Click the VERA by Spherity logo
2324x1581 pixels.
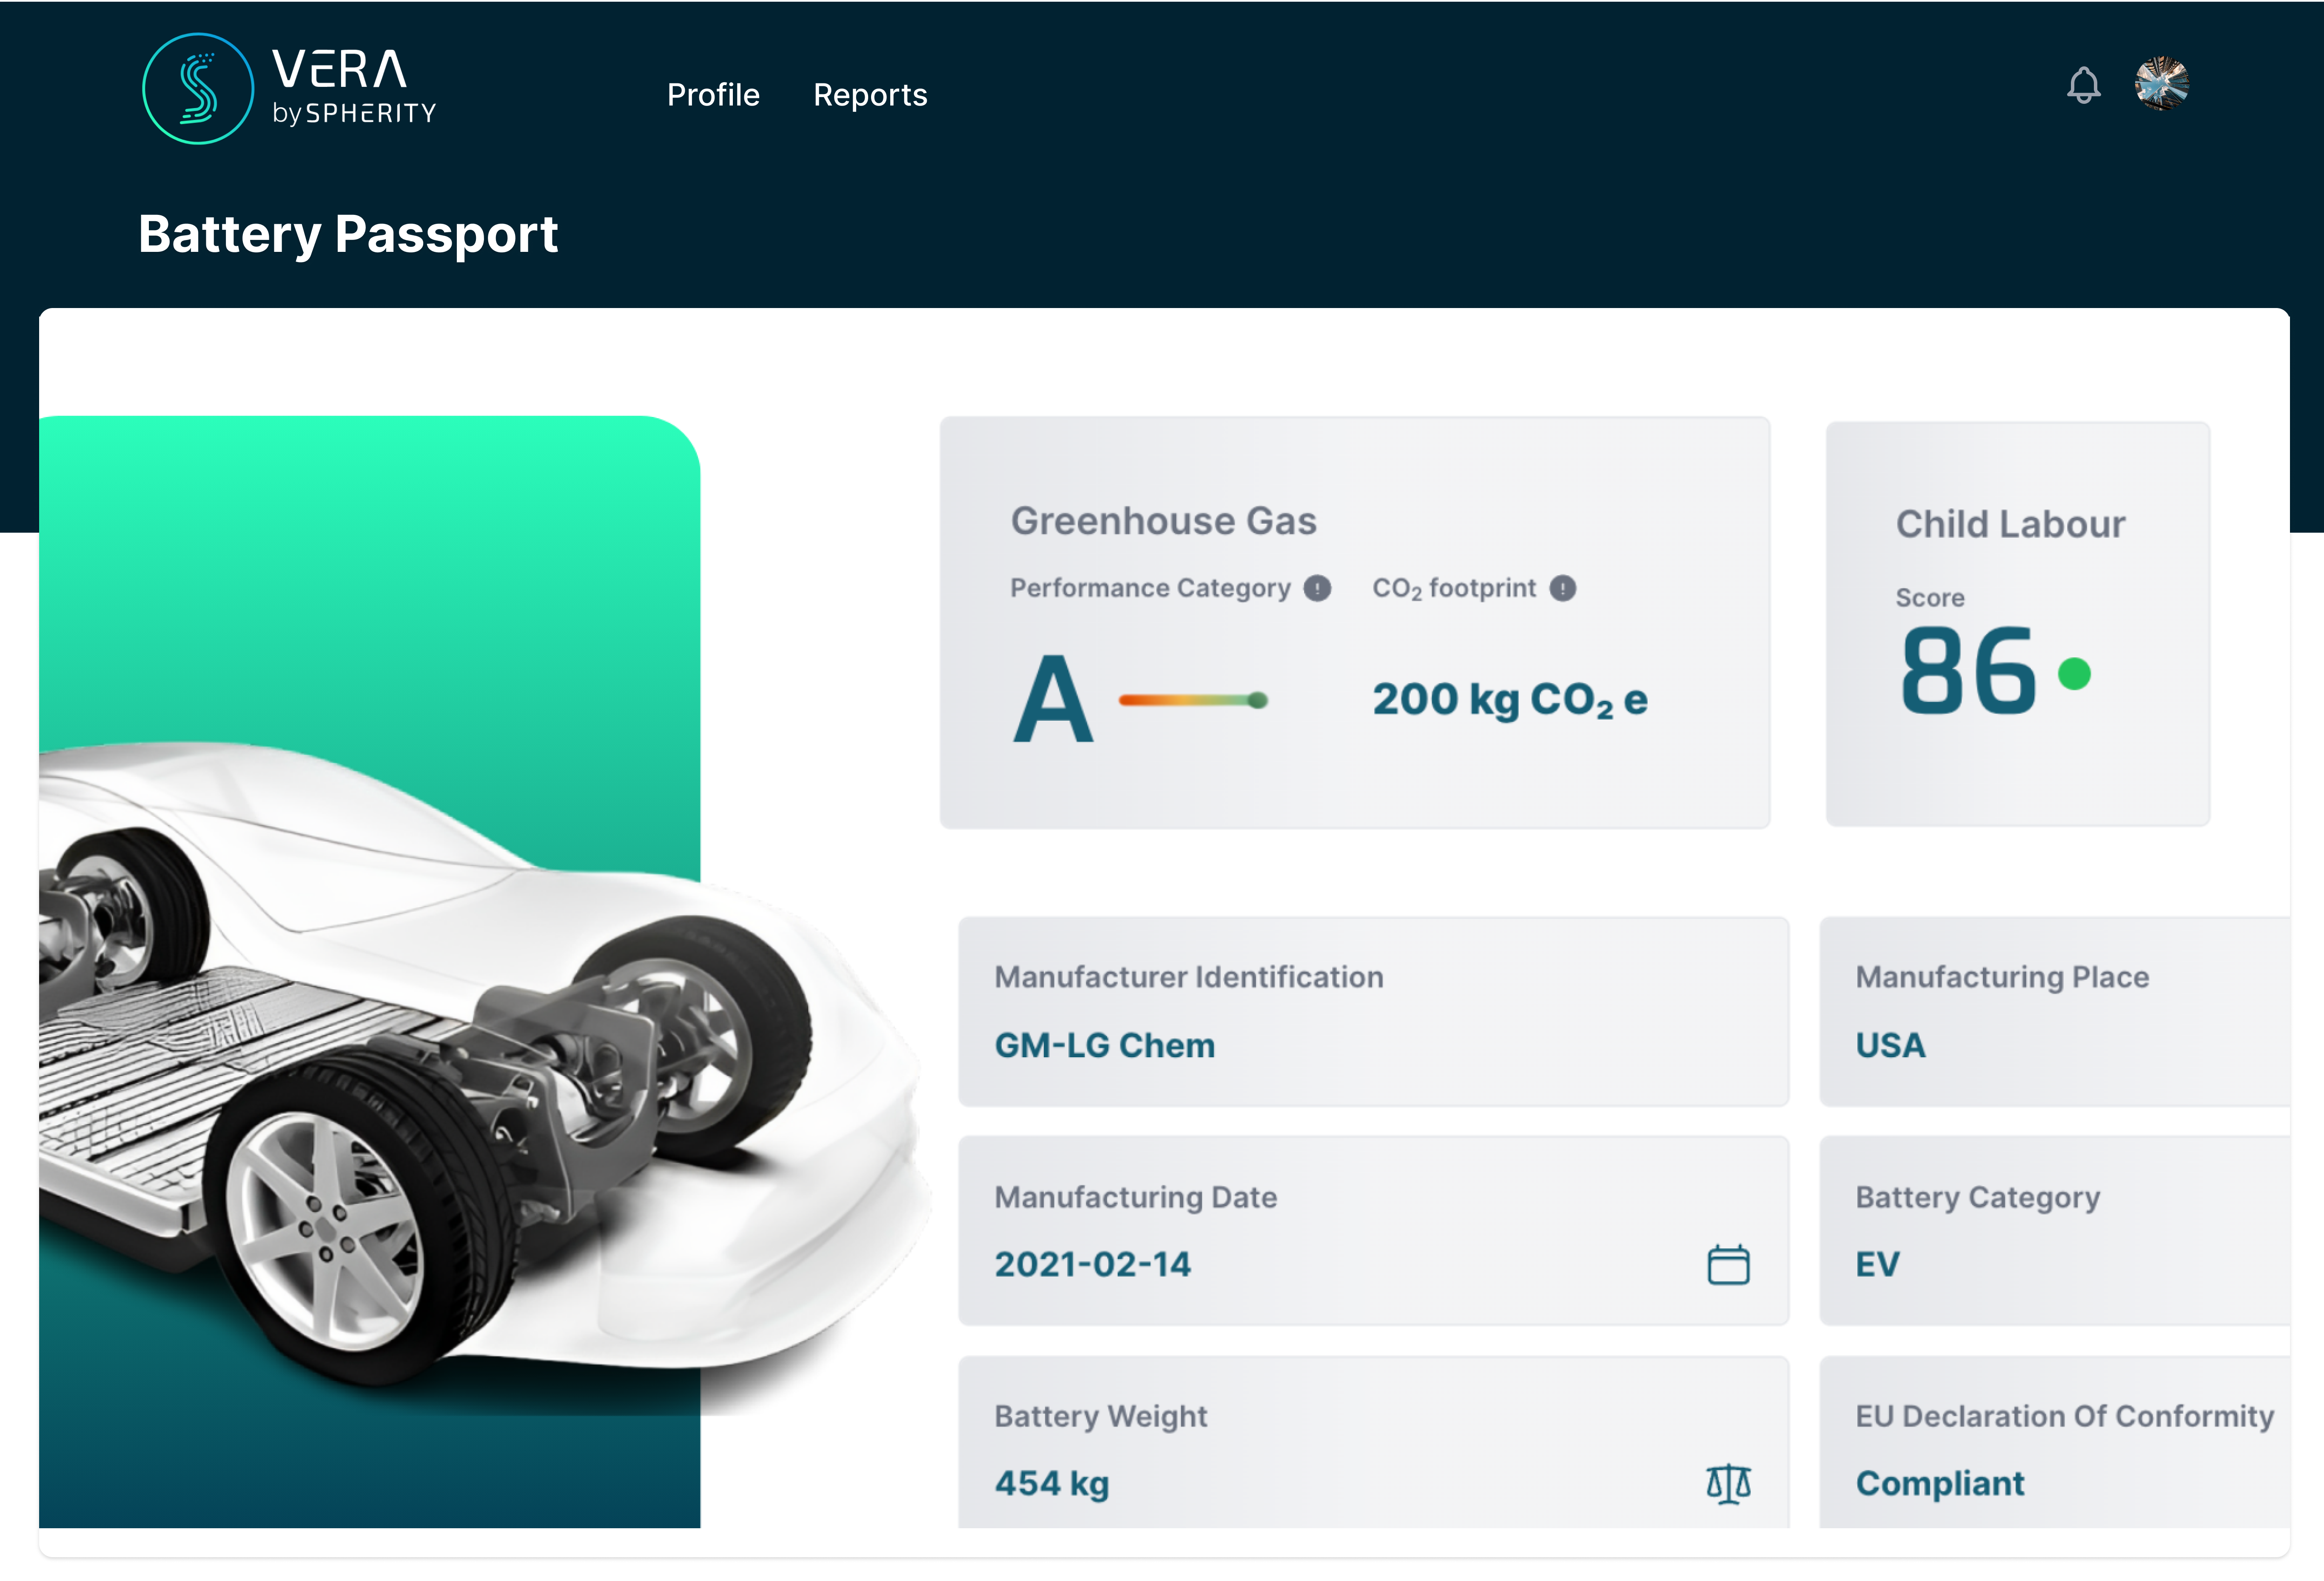point(289,89)
